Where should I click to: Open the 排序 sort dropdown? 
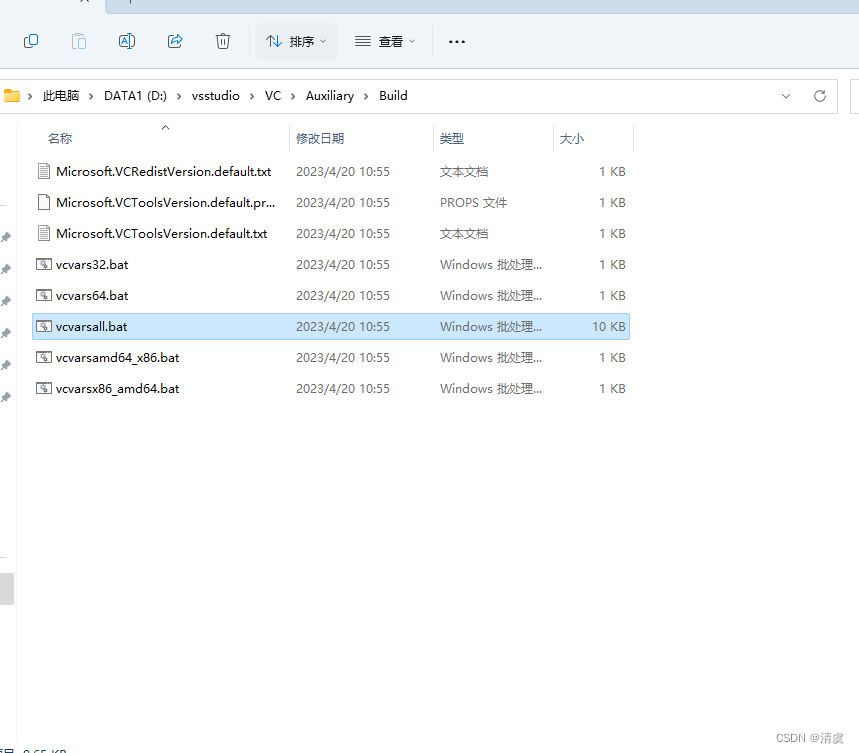click(x=296, y=41)
